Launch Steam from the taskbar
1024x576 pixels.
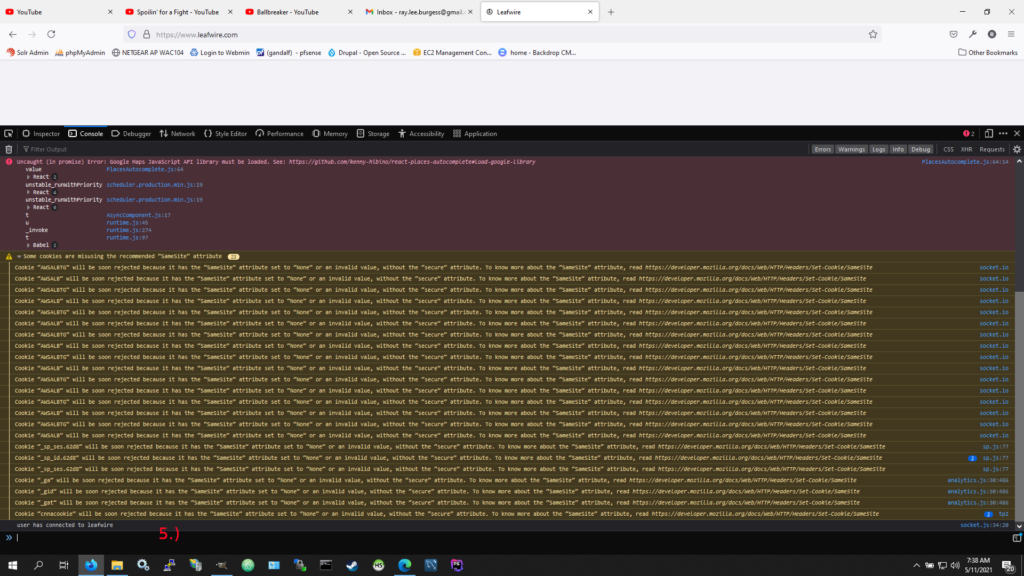click(352, 565)
